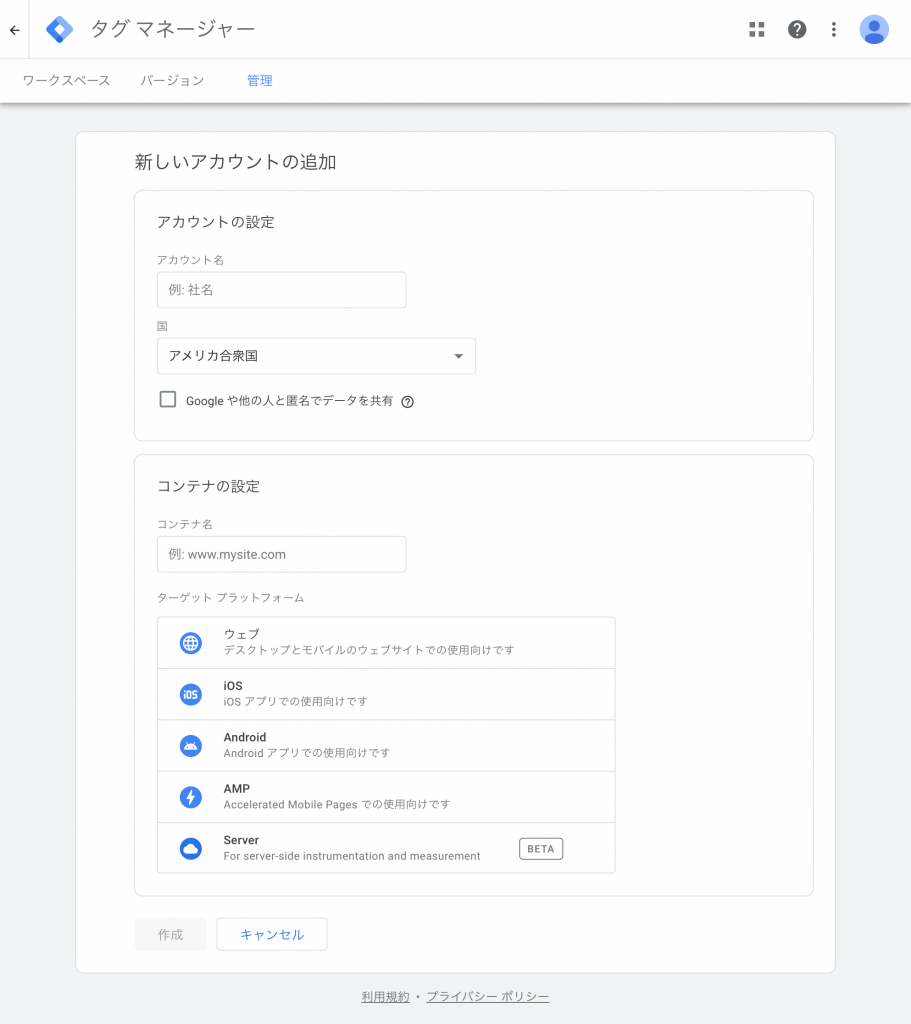
Task: Choose the Android target platform
Action: tap(386, 746)
